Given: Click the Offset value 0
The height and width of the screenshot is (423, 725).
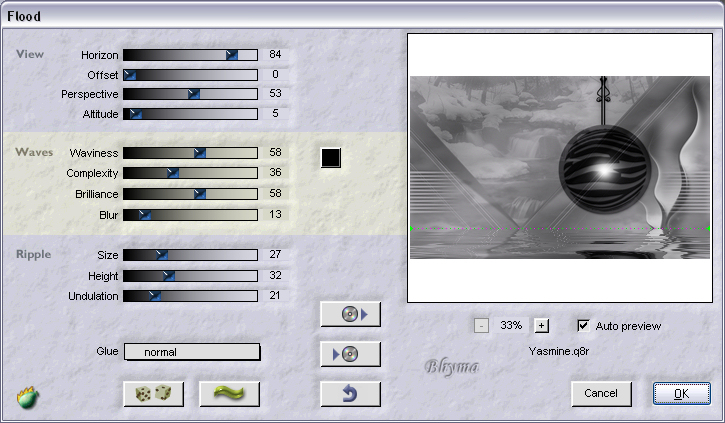Looking at the screenshot, I should click(275, 74).
